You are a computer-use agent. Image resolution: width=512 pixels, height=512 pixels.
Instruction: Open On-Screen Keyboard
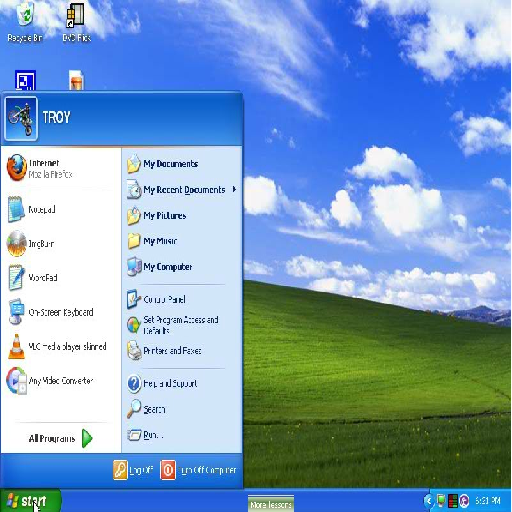pyautogui.click(x=61, y=312)
